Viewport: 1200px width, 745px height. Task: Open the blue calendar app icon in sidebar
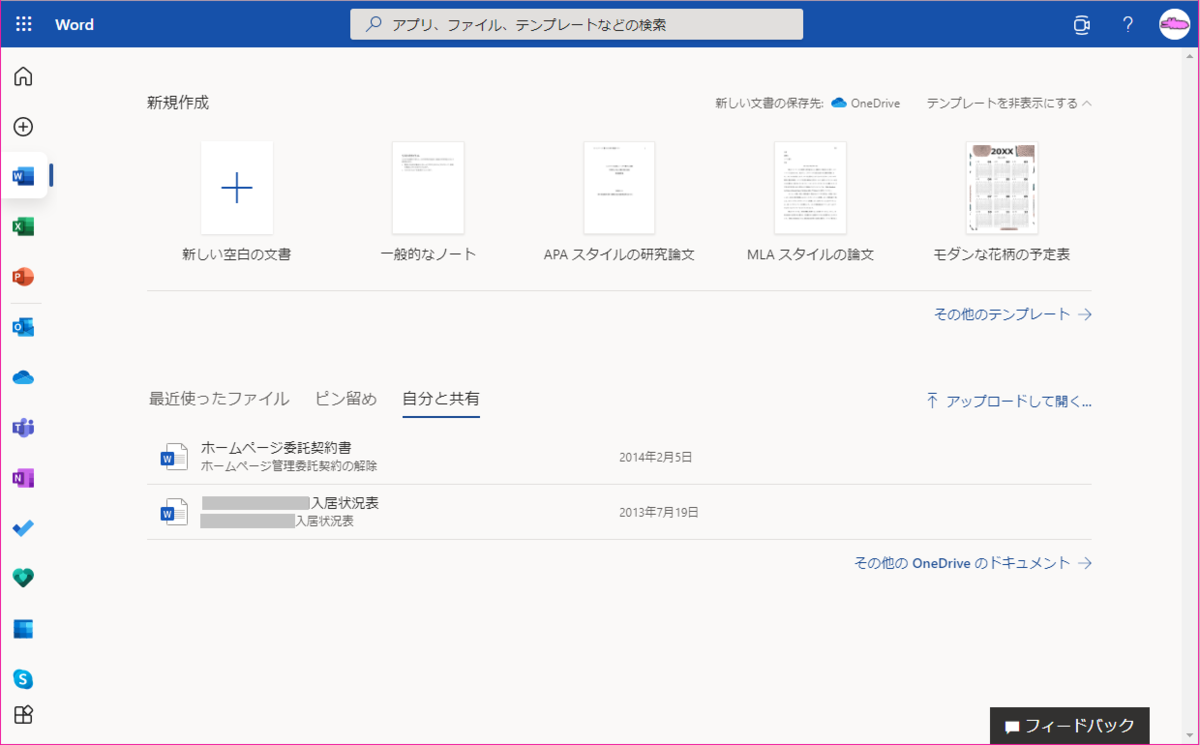pyautogui.click(x=23, y=629)
